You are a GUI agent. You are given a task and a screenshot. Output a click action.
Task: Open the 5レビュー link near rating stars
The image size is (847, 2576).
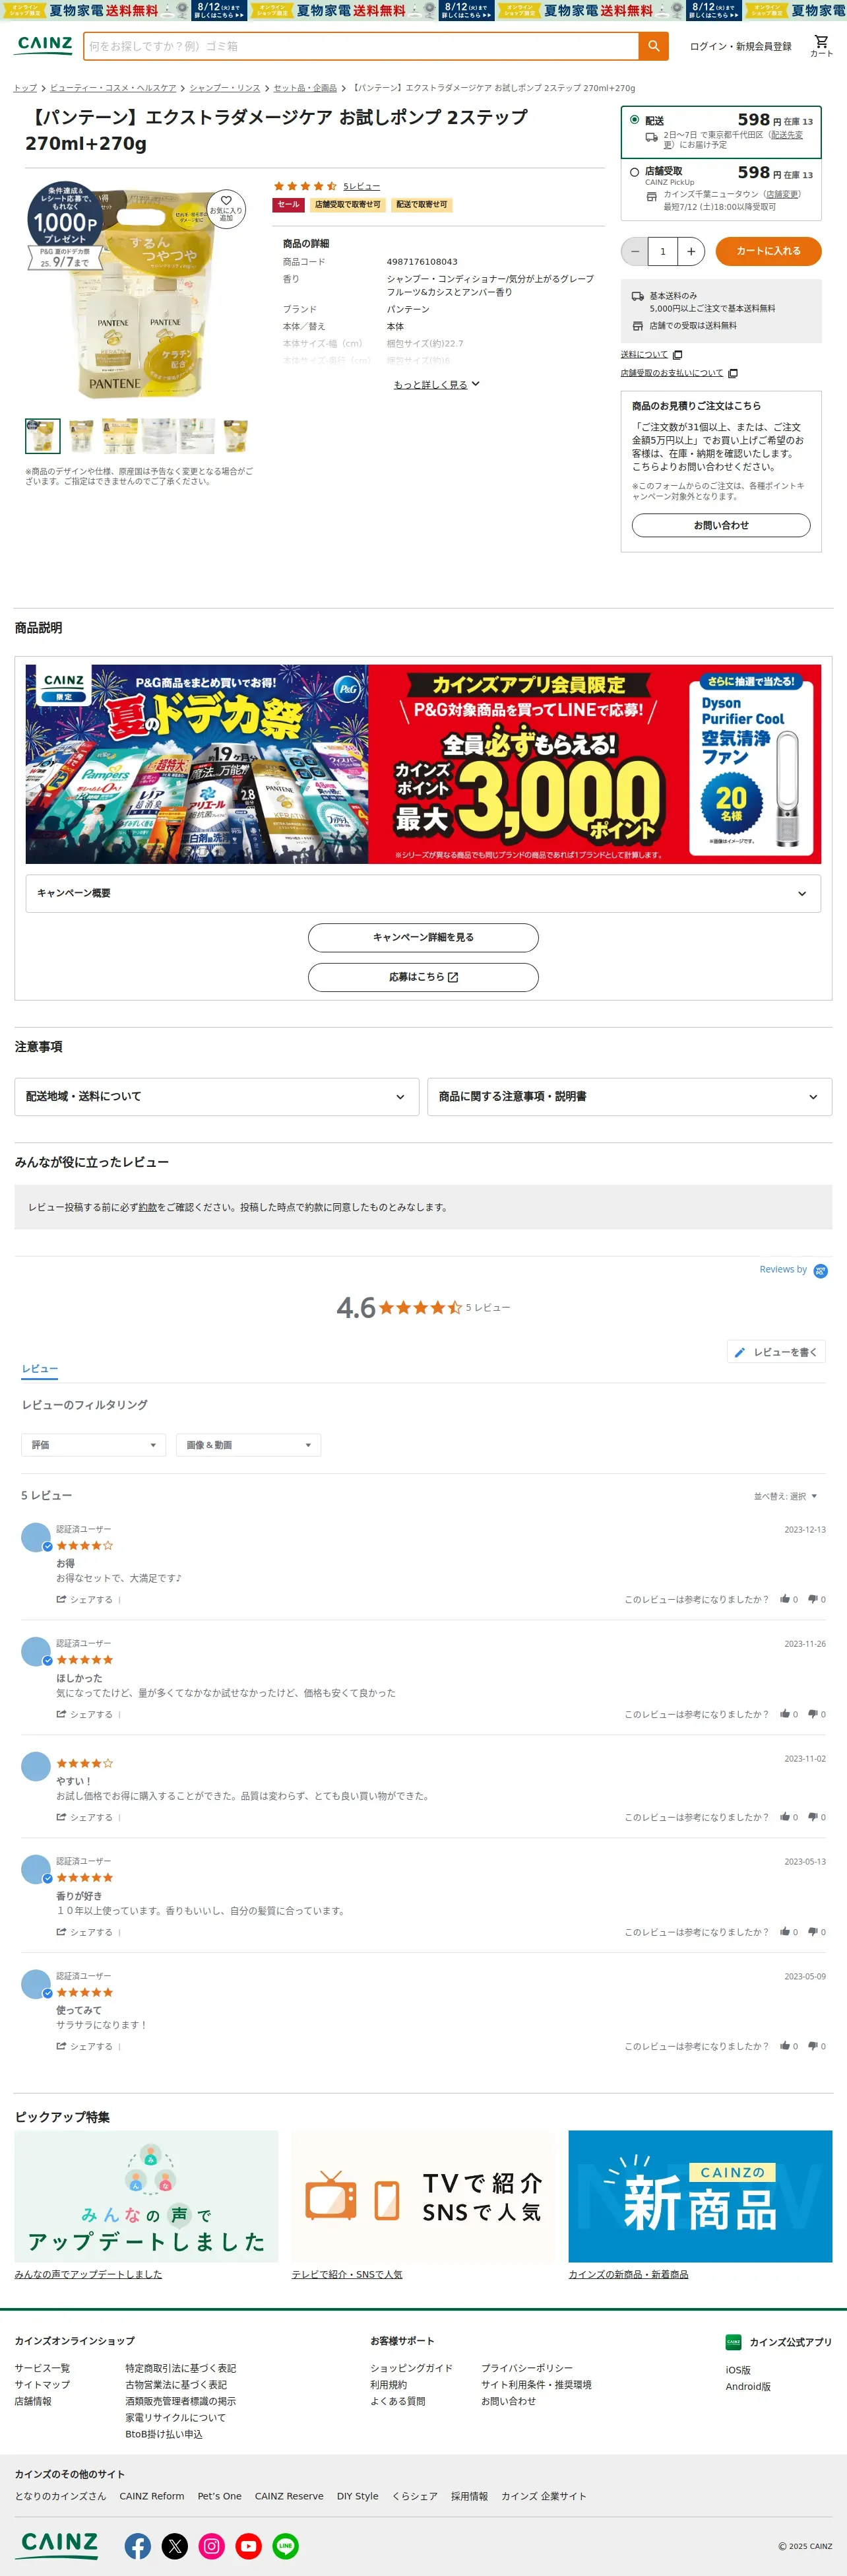point(361,186)
